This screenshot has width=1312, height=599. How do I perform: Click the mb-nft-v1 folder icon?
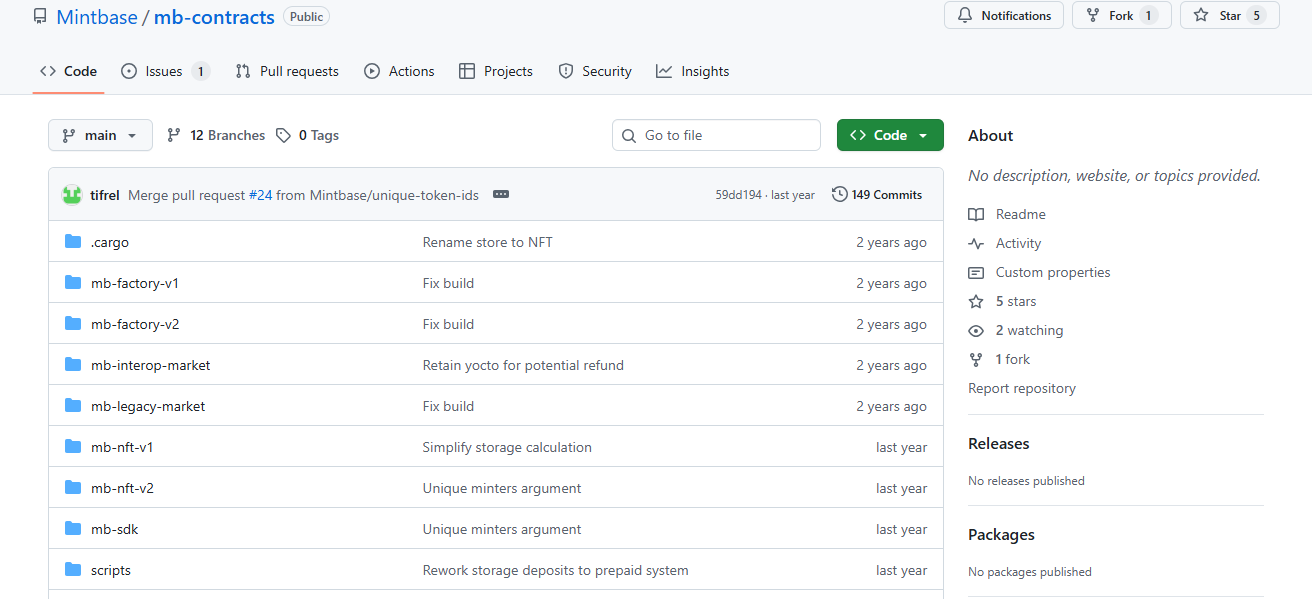click(73, 447)
